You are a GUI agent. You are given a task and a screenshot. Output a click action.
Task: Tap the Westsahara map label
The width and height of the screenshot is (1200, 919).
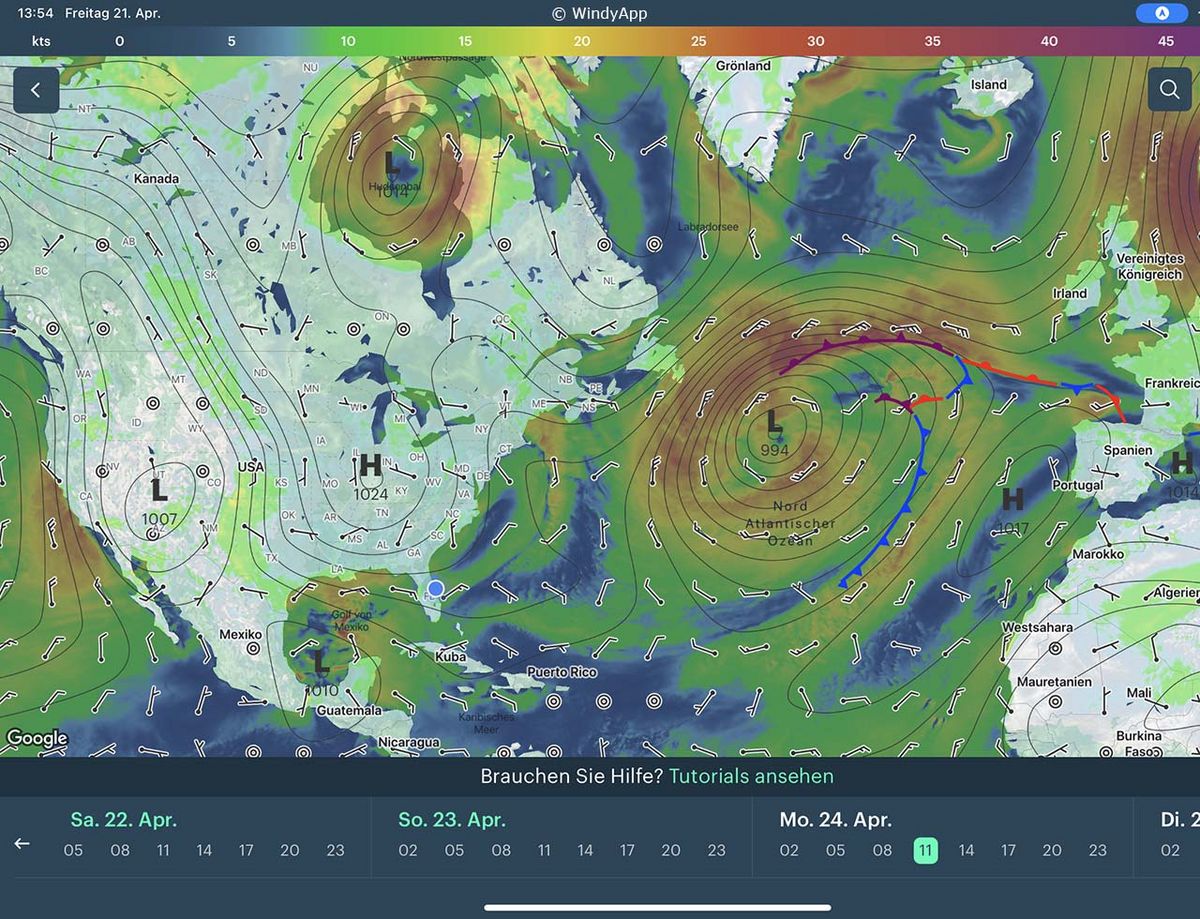coord(1037,628)
